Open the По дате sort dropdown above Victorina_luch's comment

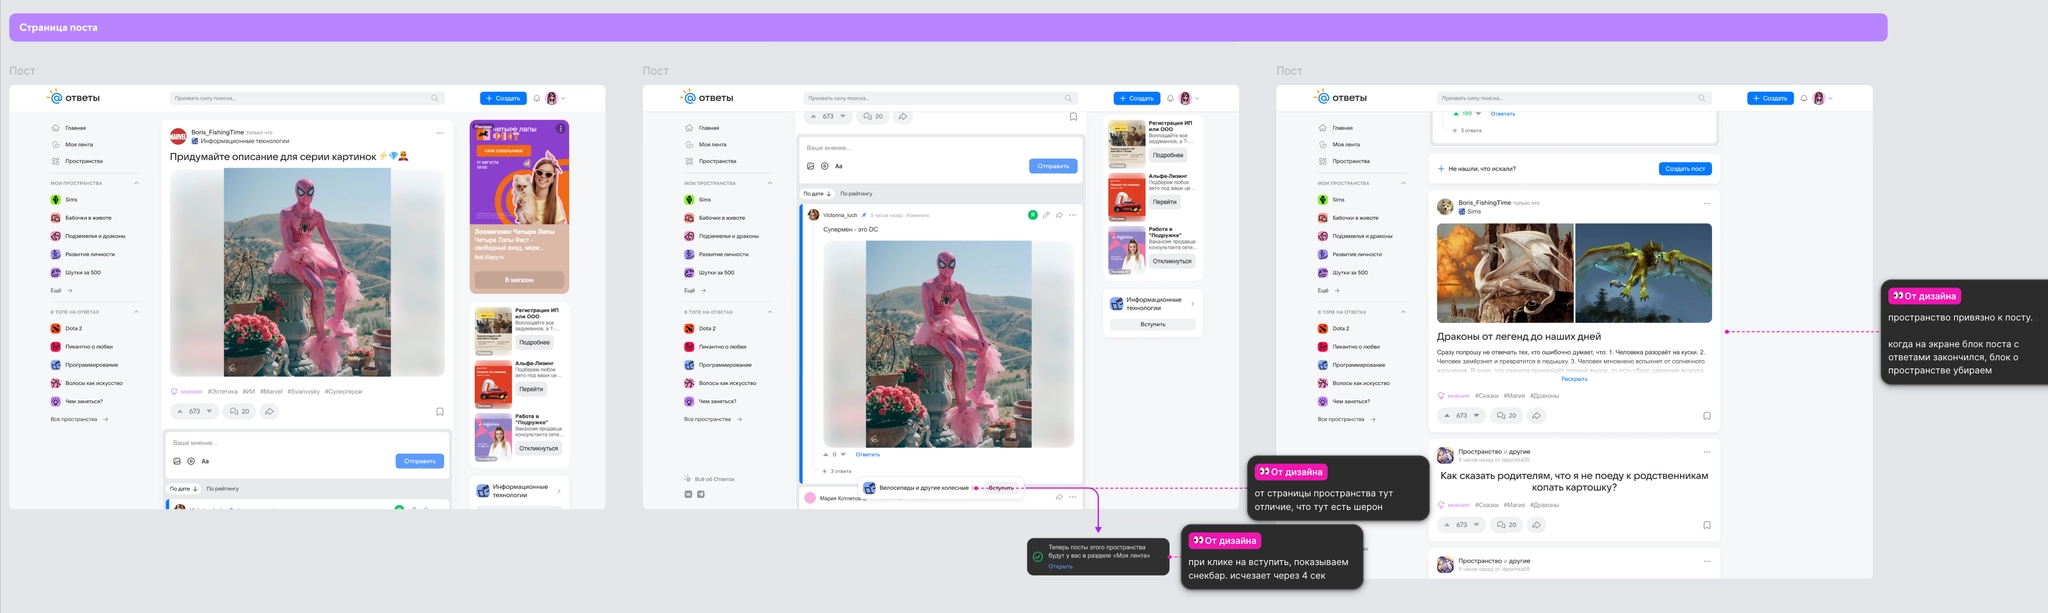817,193
